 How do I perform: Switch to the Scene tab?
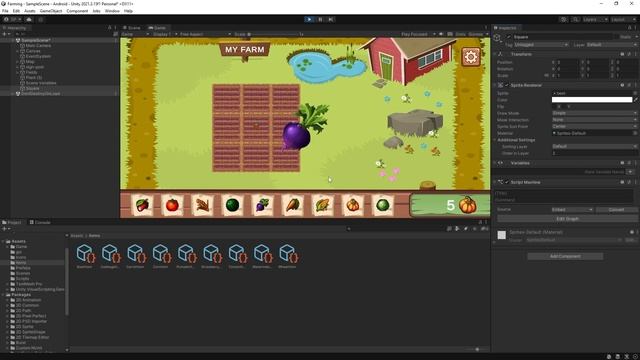click(131, 28)
